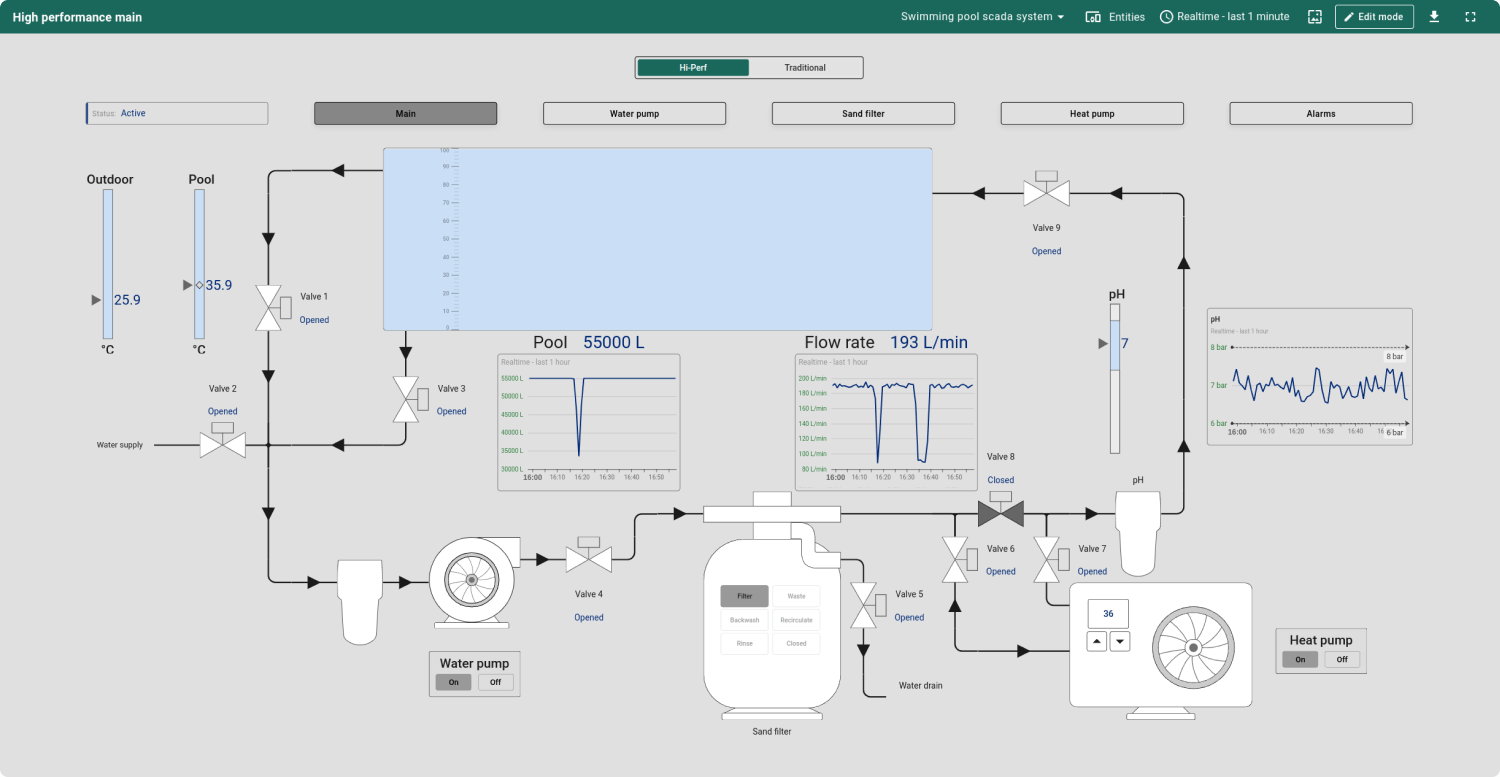1500x777 pixels.
Task: Select Closed mode on sand filter
Action: tap(796, 644)
